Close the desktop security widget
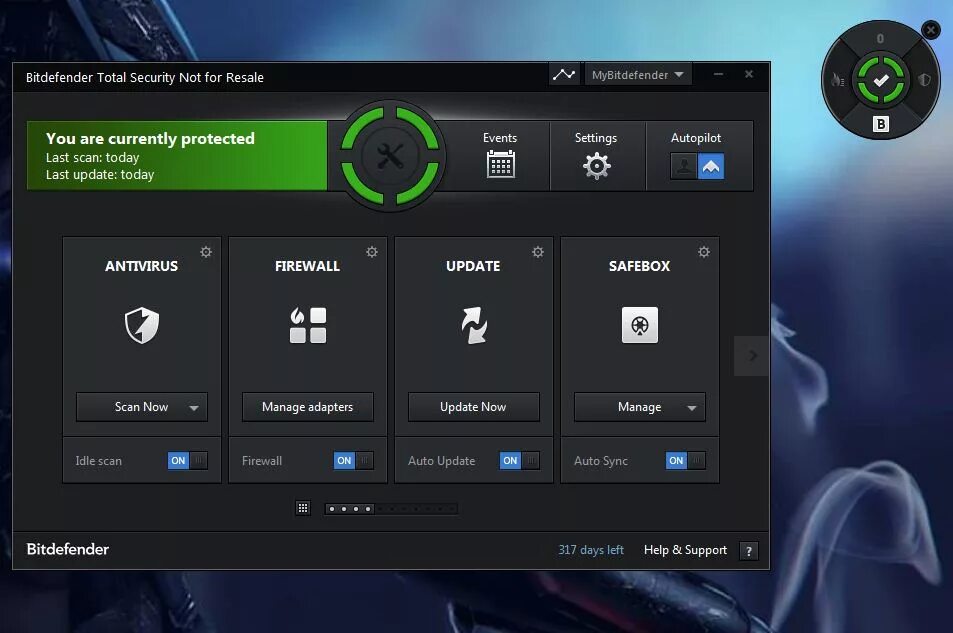The image size is (953, 633). [931, 29]
